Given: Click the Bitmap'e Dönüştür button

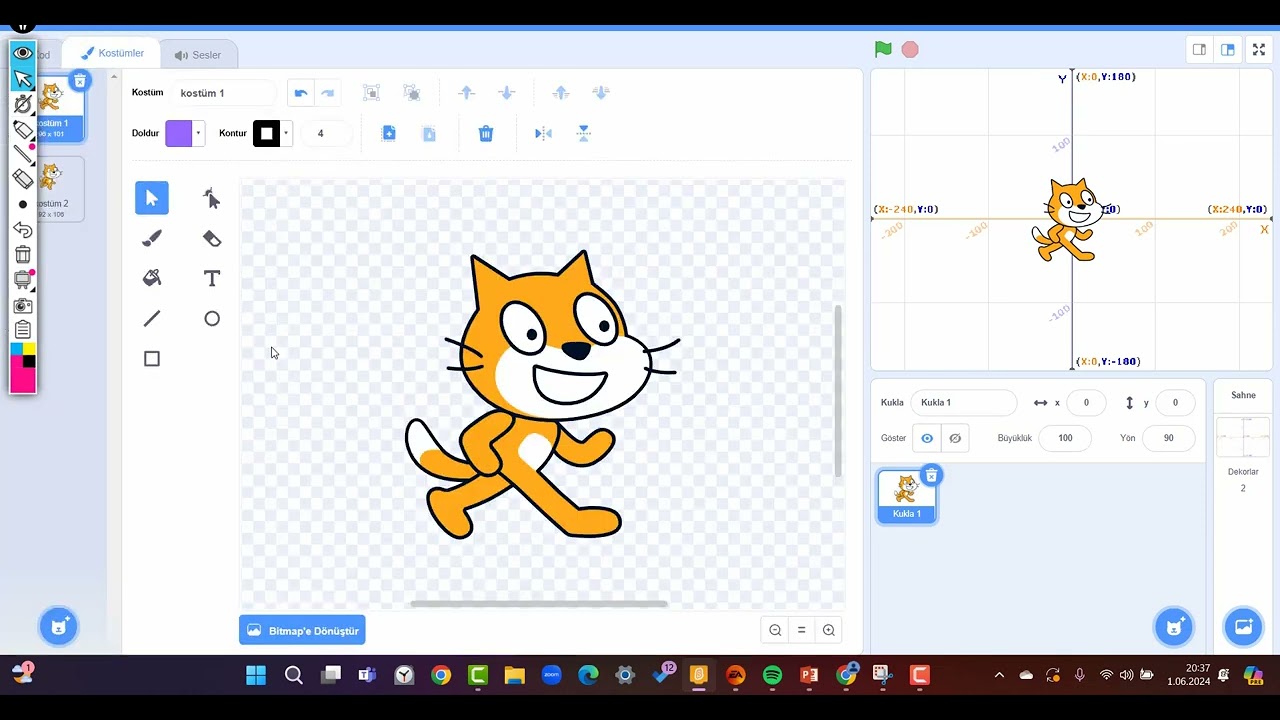Looking at the screenshot, I should pyautogui.click(x=302, y=630).
